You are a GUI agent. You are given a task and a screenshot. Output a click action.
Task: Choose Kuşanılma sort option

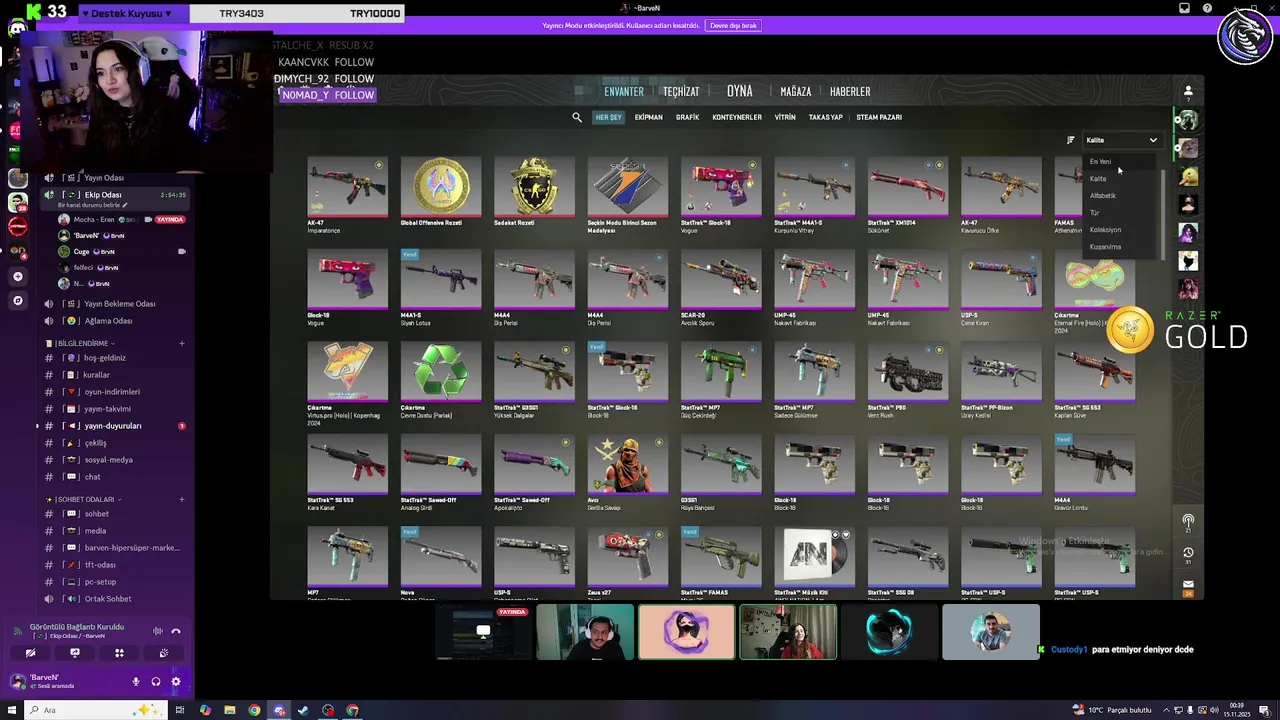[1105, 246]
